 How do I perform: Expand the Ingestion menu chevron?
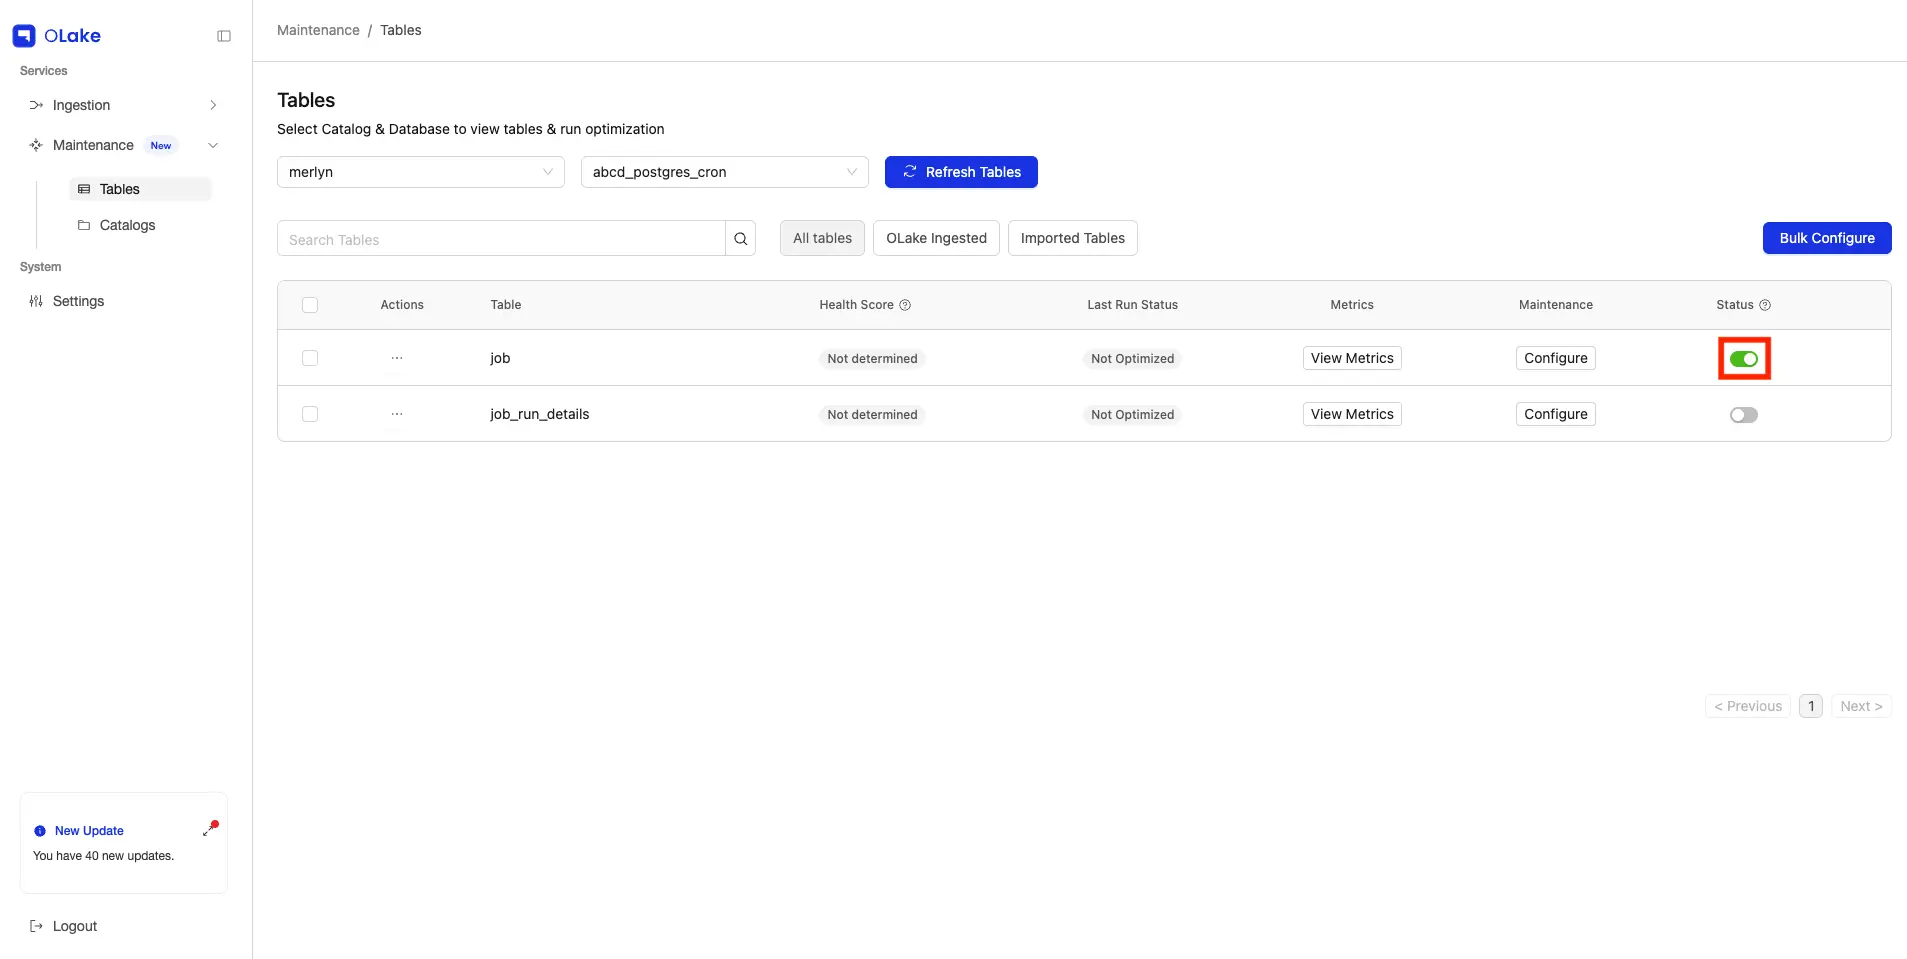[x=213, y=105]
